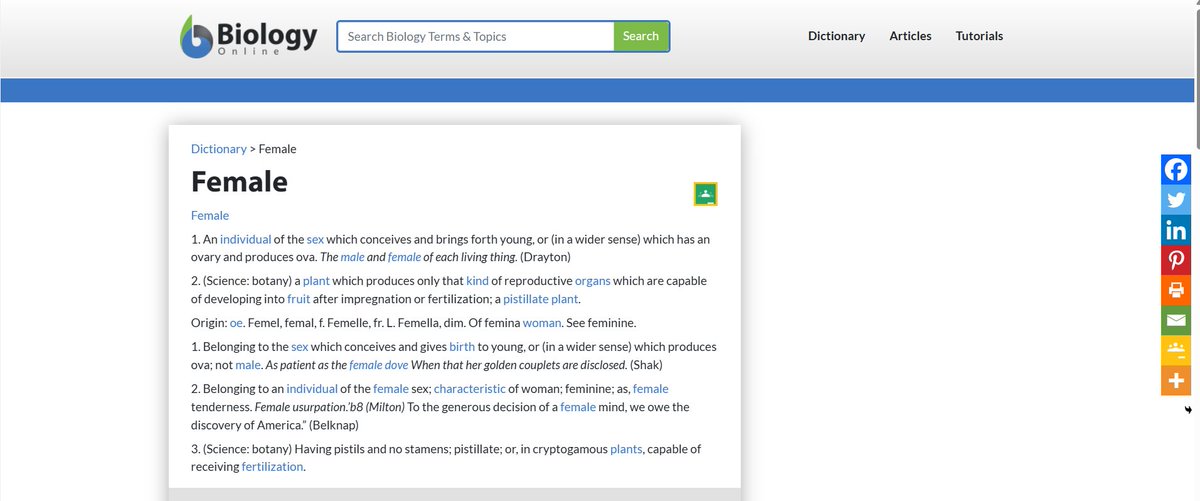Open the 'female dove' link

378,365
